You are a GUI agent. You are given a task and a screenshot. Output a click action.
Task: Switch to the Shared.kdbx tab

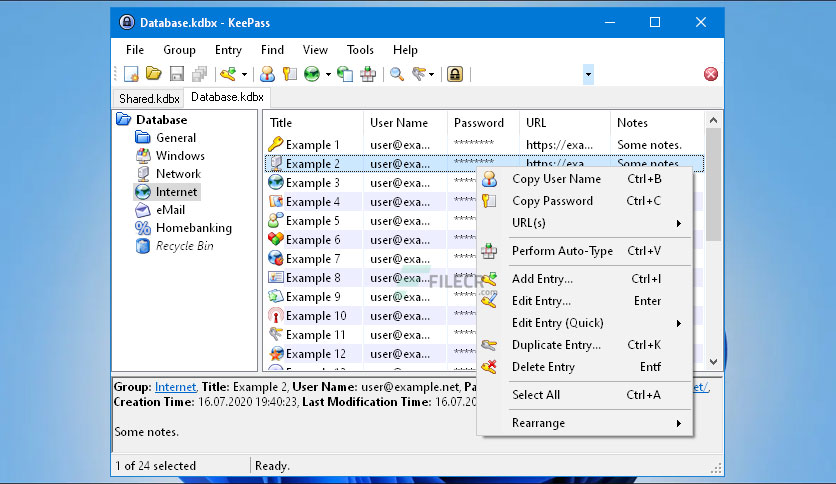tap(150, 98)
